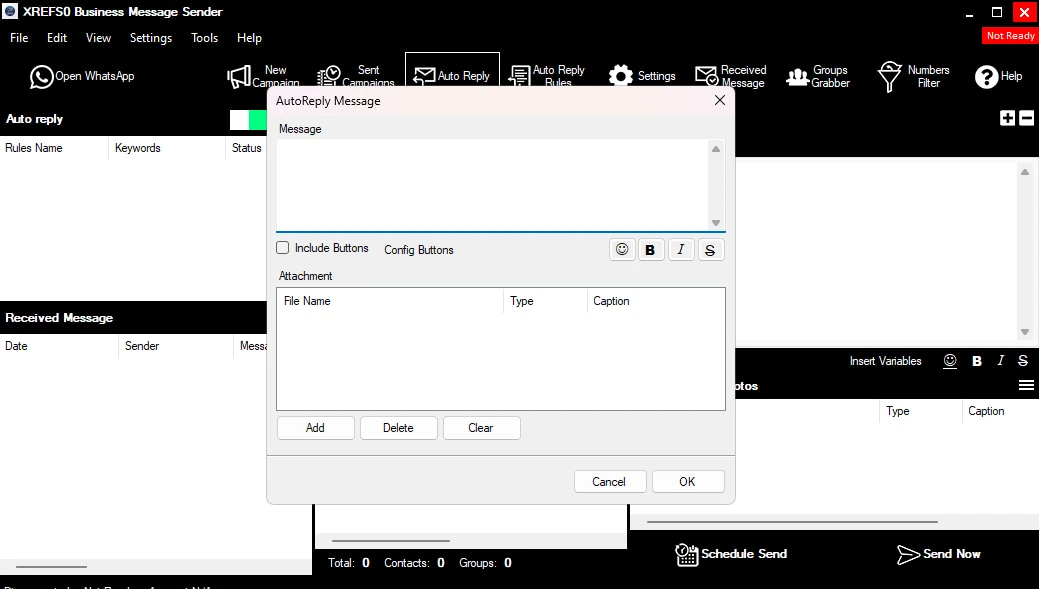Apply bold in AutoReply Message dialog
1039x589 pixels.
(x=650, y=250)
